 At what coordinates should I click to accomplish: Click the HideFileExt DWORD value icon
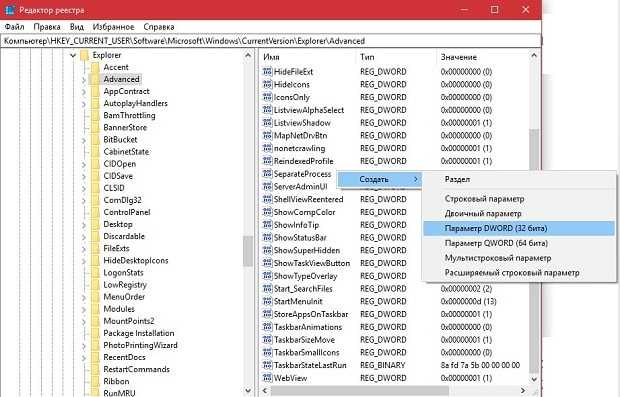[267, 72]
